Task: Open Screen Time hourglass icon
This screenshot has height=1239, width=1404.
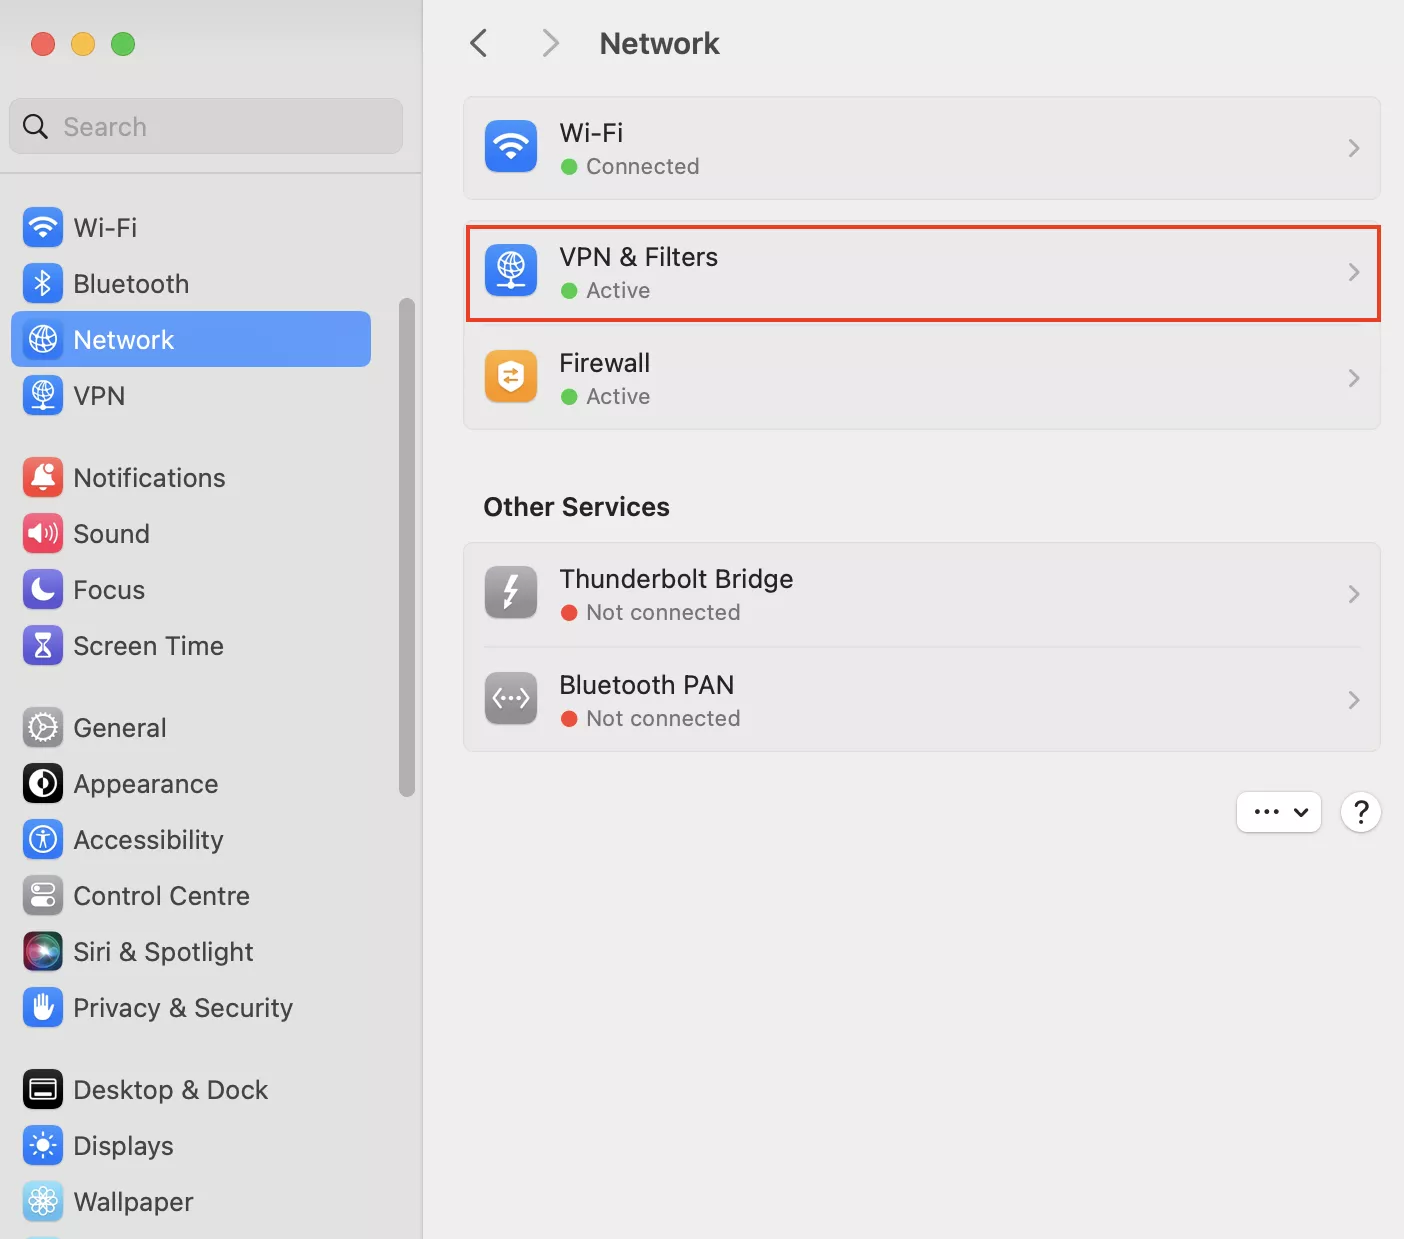Action: [42, 646]
